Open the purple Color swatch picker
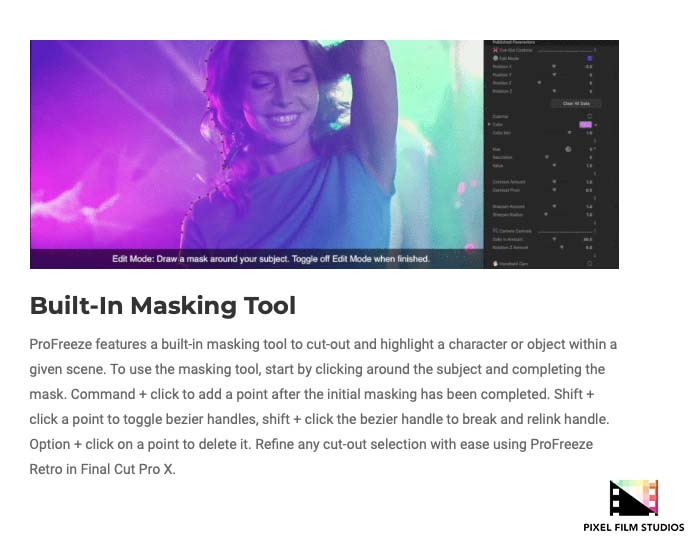Image resolution: width=693 pixels, height=538 pixels. coord(586,125)
